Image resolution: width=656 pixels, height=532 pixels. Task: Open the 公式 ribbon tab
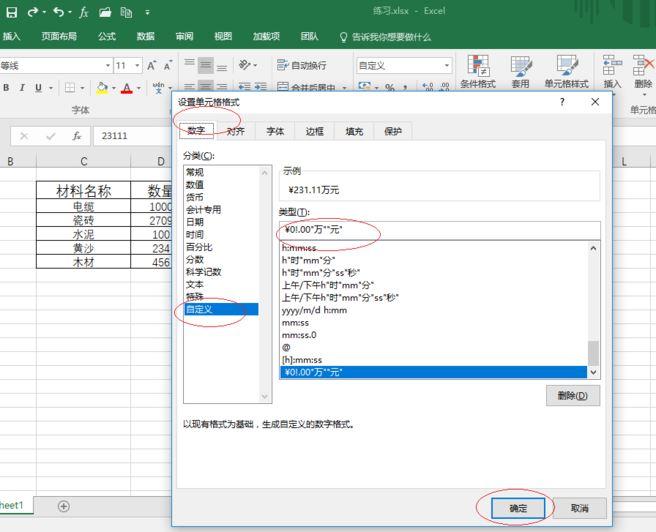click(107, 36)
